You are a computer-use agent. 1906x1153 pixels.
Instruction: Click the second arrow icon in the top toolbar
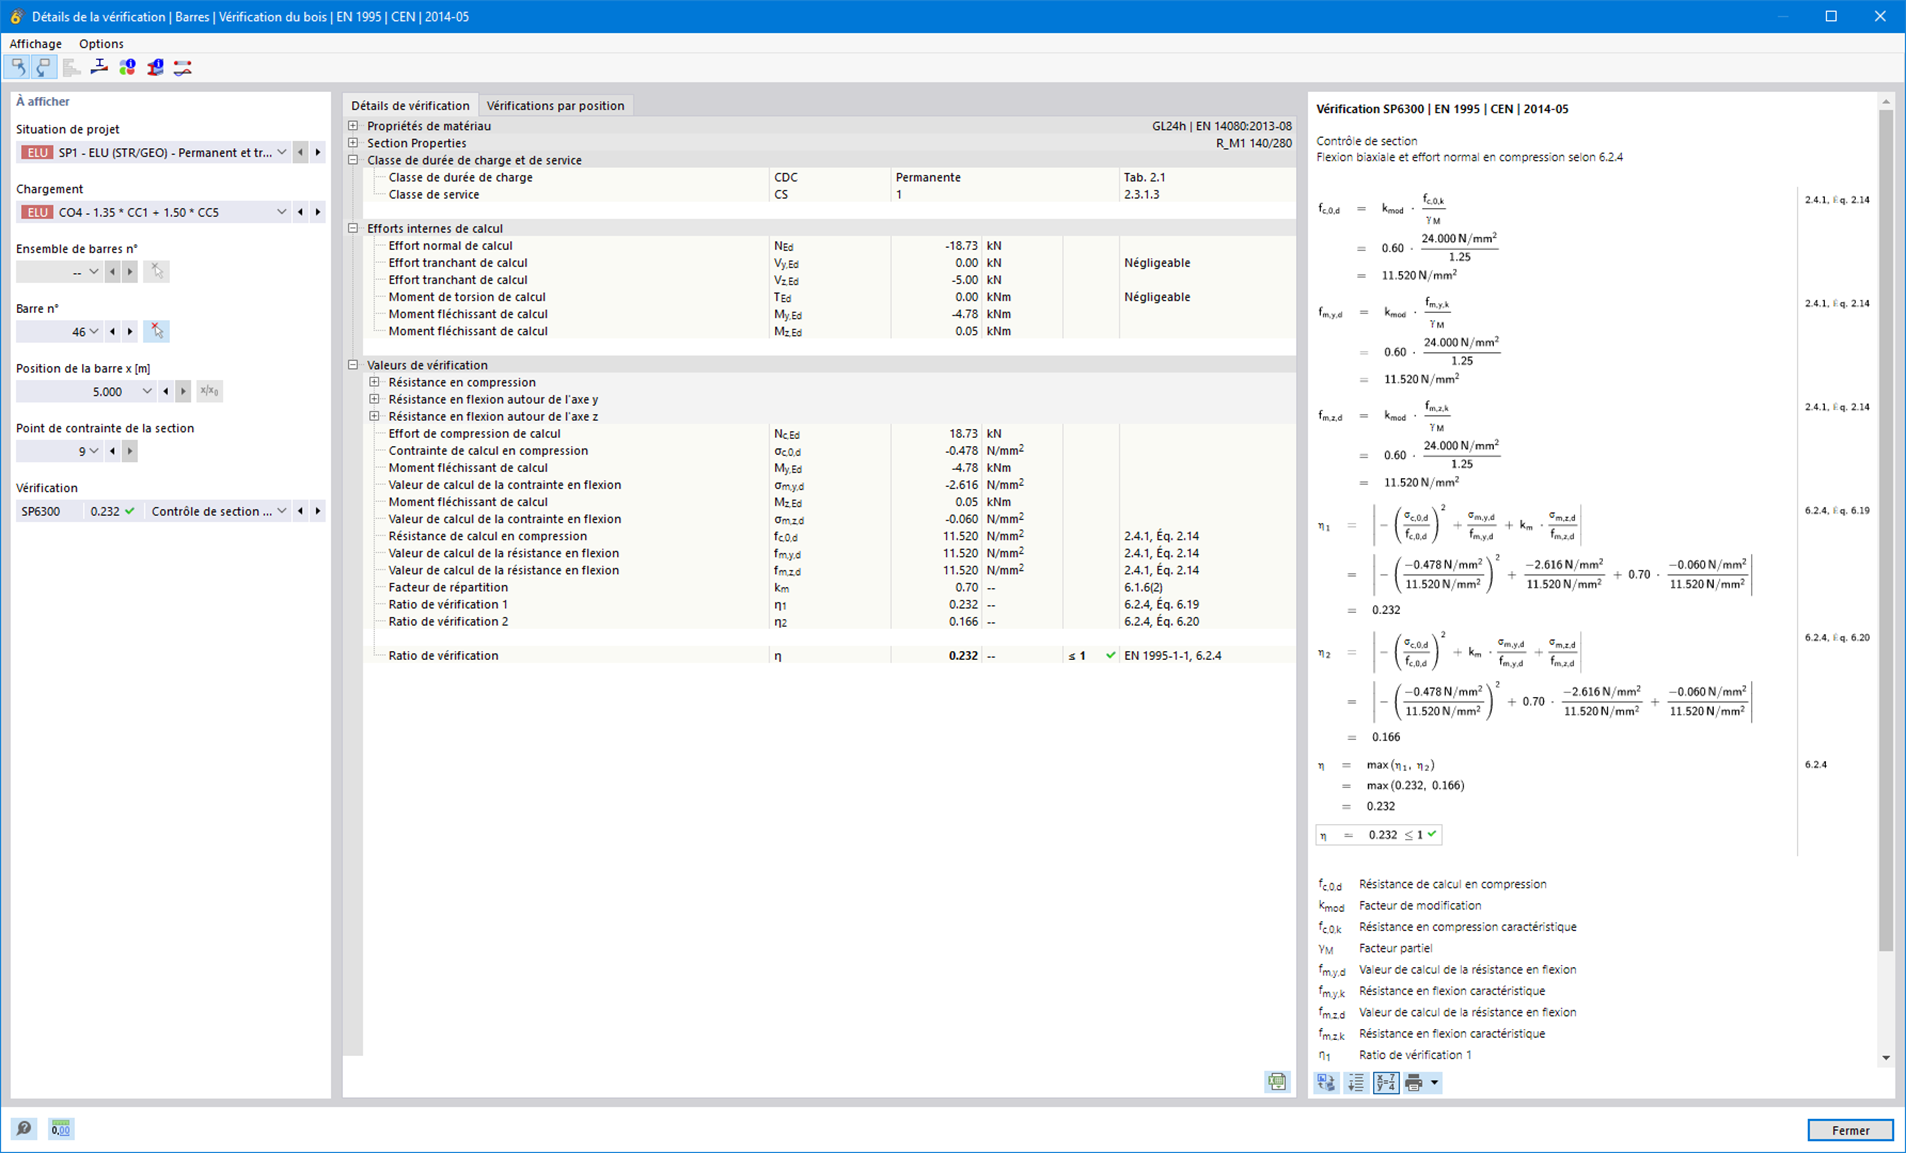pos(43,67)
